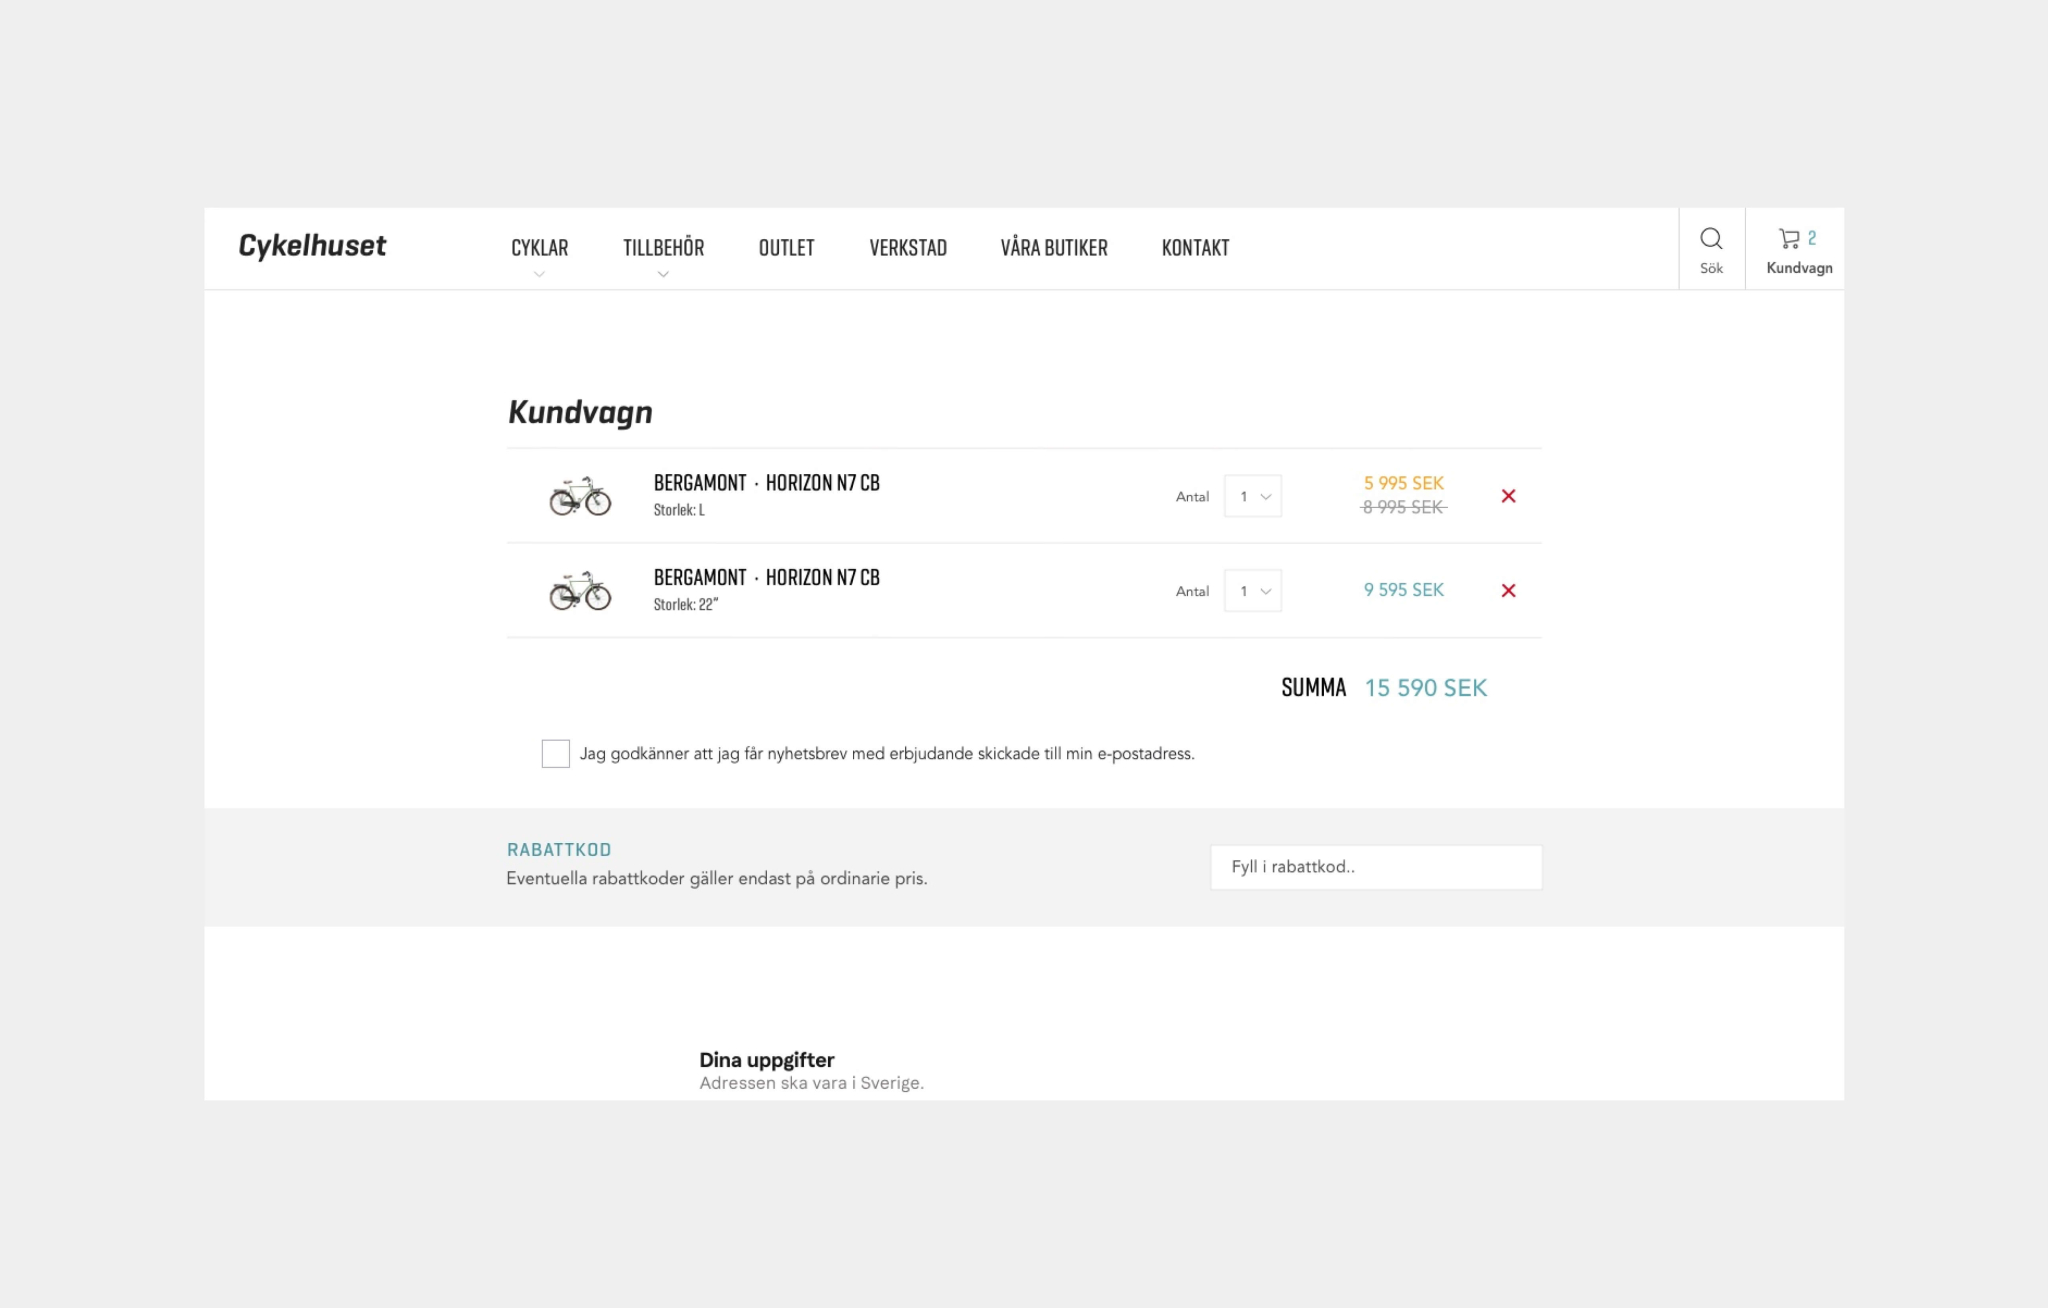This screenshot has height=1308, width=2048.
Task: Click the price 9 595 SEK
Action: (x=1404, y=590)
